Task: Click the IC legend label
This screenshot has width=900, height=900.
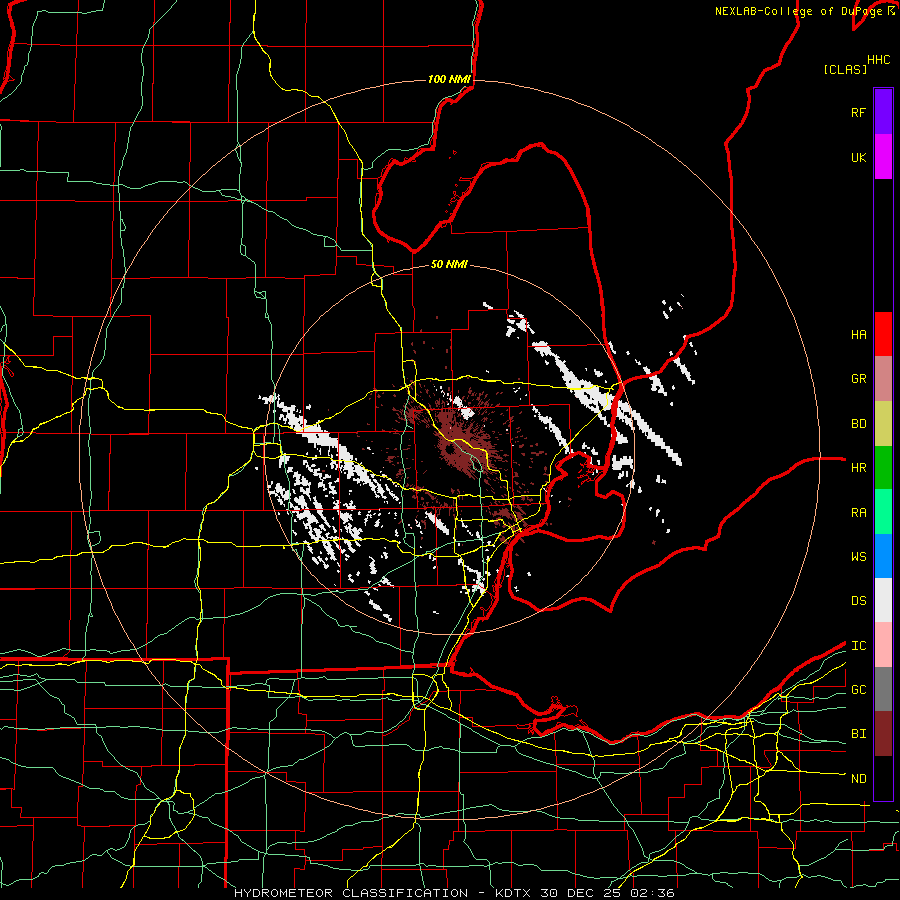Action: tap(858, 645)
